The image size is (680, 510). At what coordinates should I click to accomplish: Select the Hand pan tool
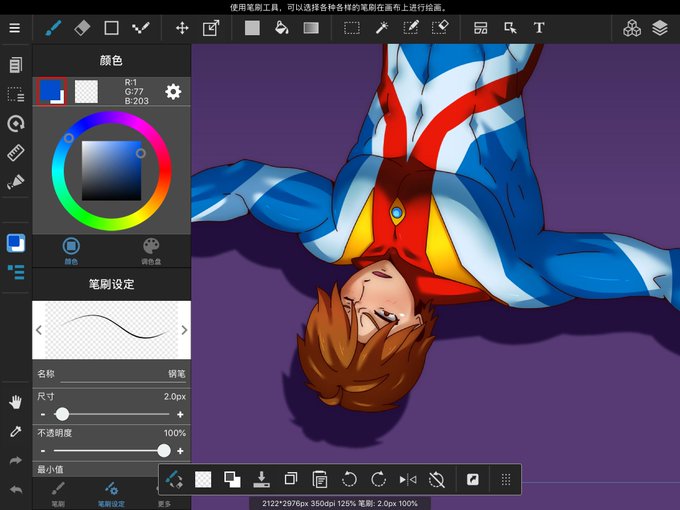point(16,402)
